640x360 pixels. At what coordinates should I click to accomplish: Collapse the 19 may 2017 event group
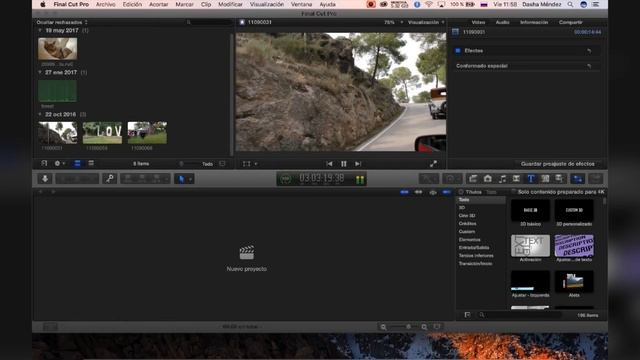40,30
